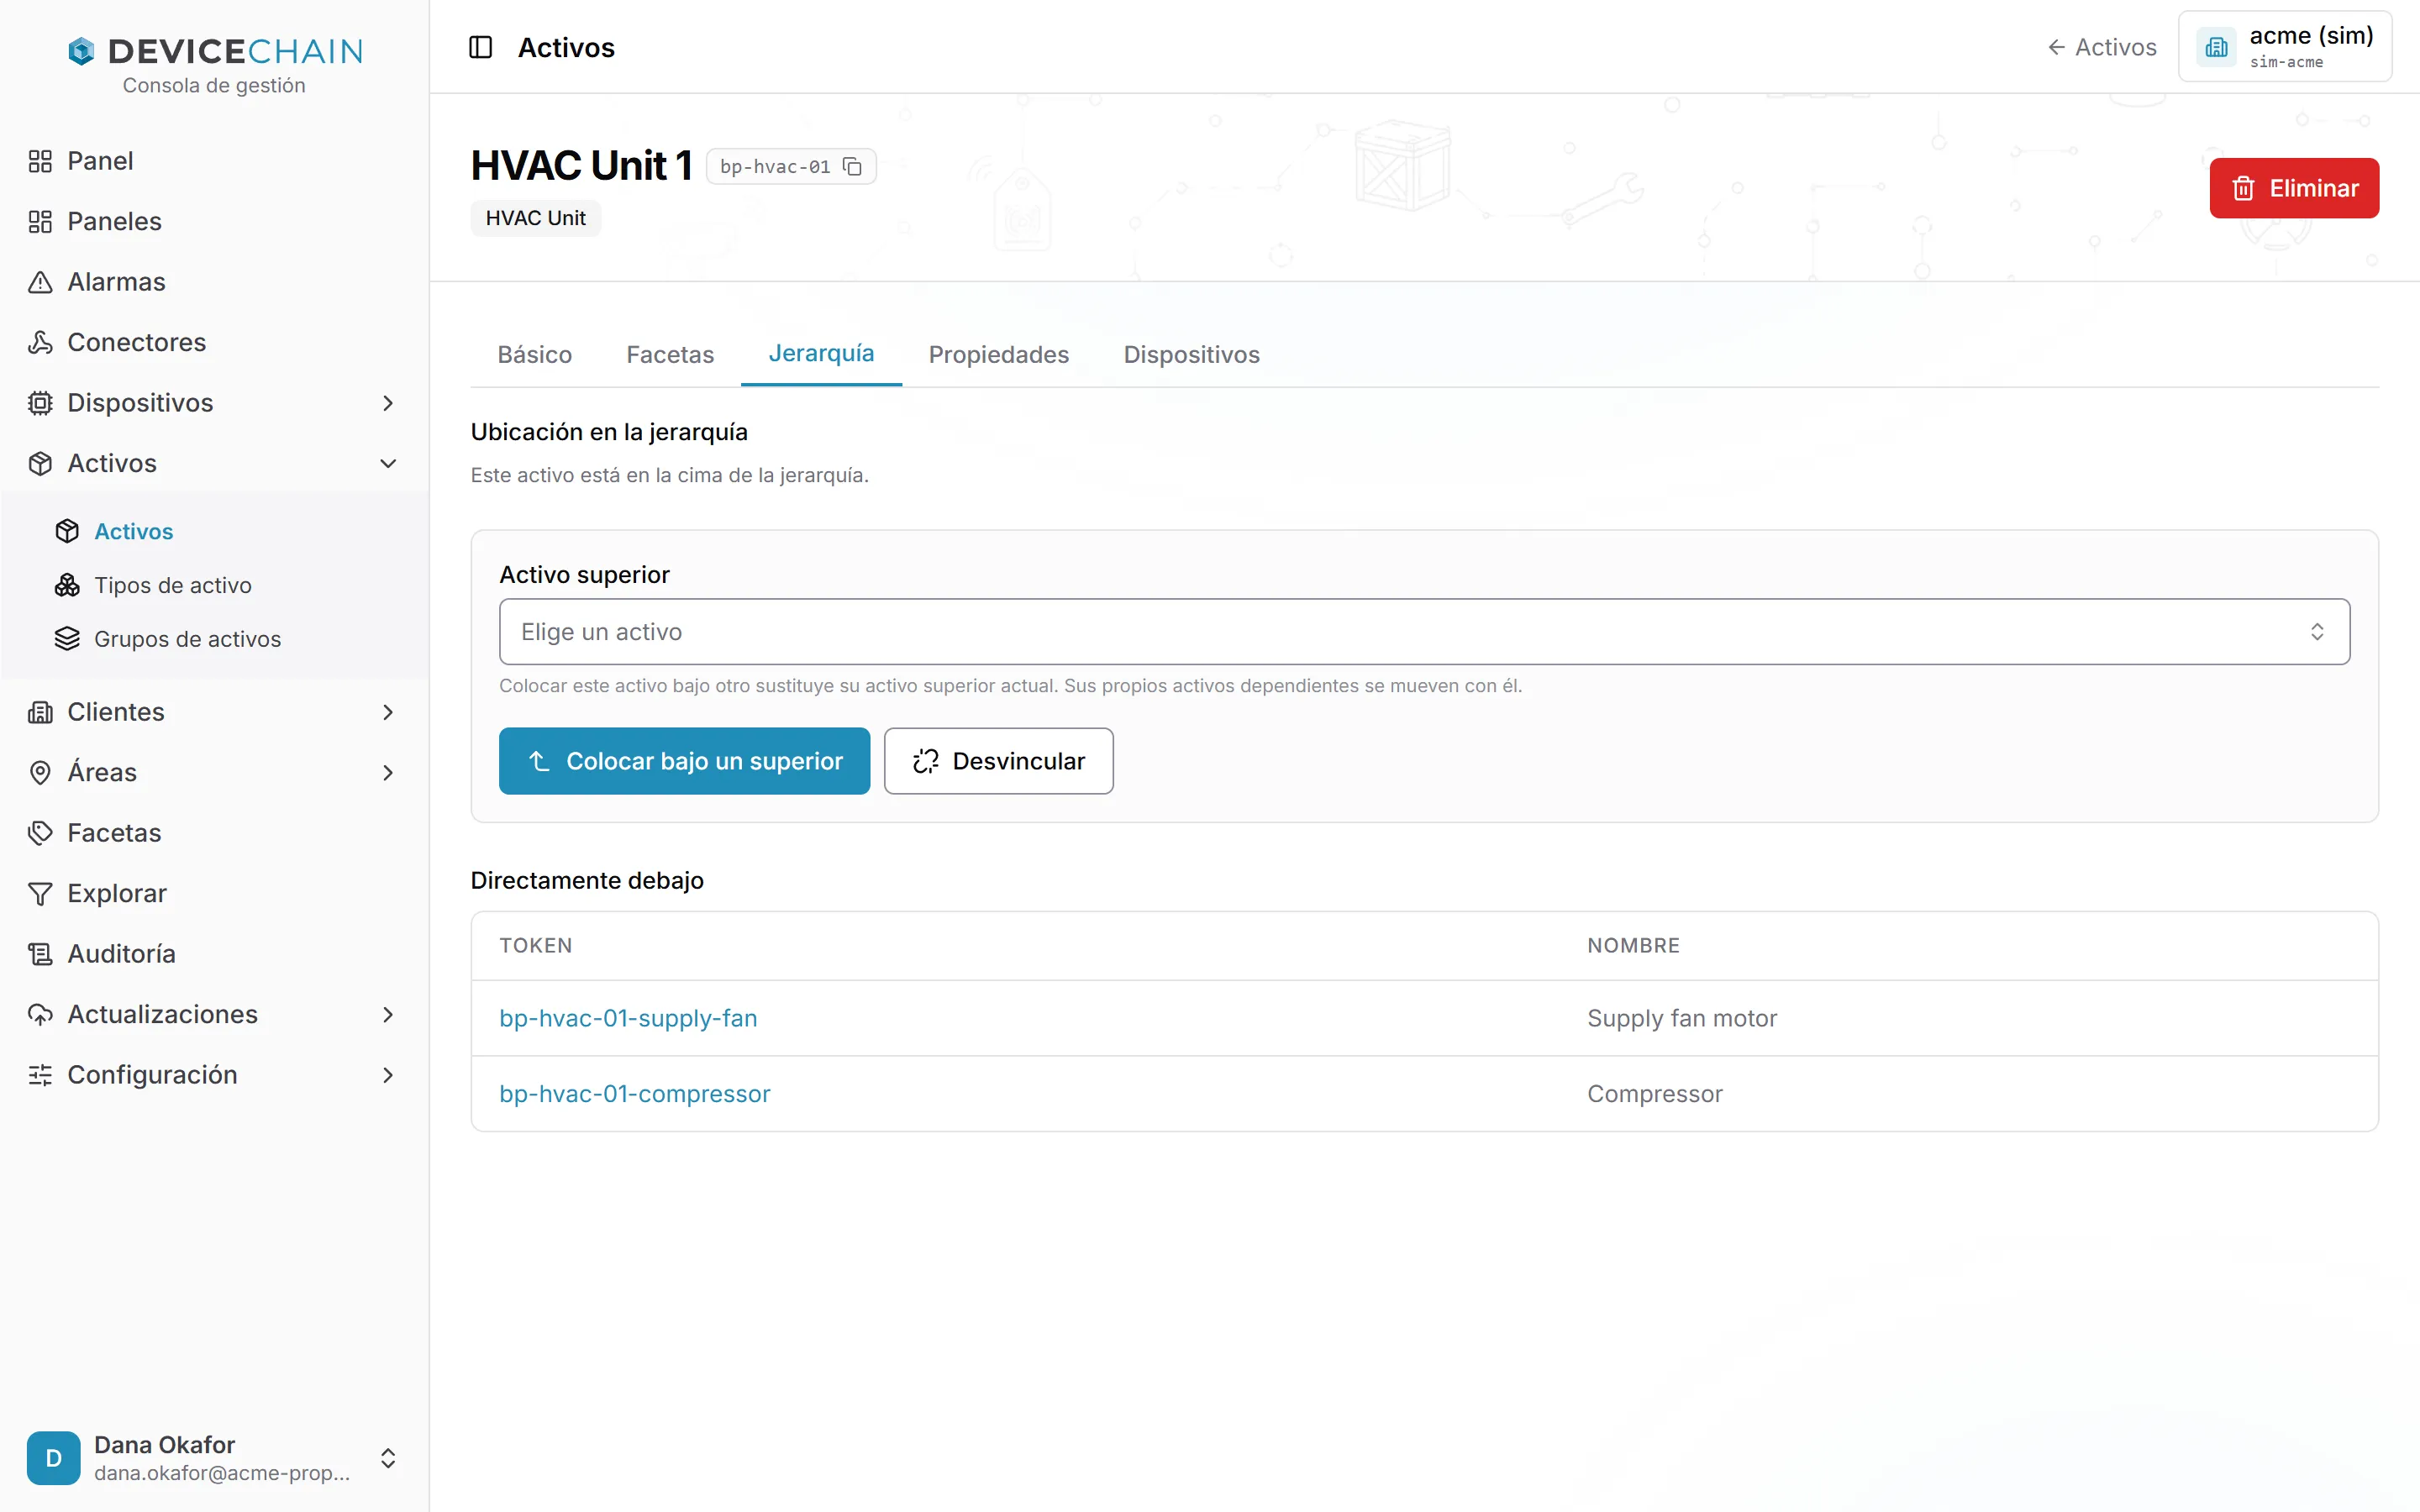Copy the bp-hvac-01 token
The image size is (2420, 1512).
pyautogui.click(x=853, y=166)
